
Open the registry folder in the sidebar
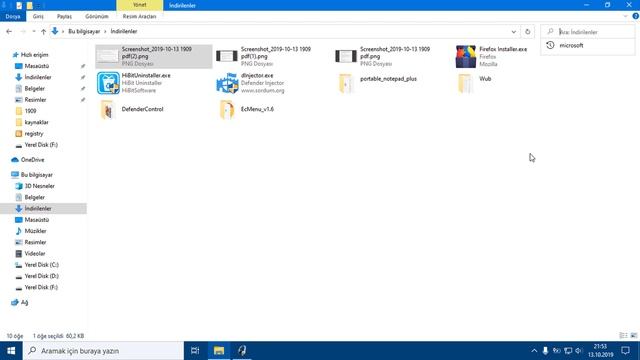coord(33,133)
